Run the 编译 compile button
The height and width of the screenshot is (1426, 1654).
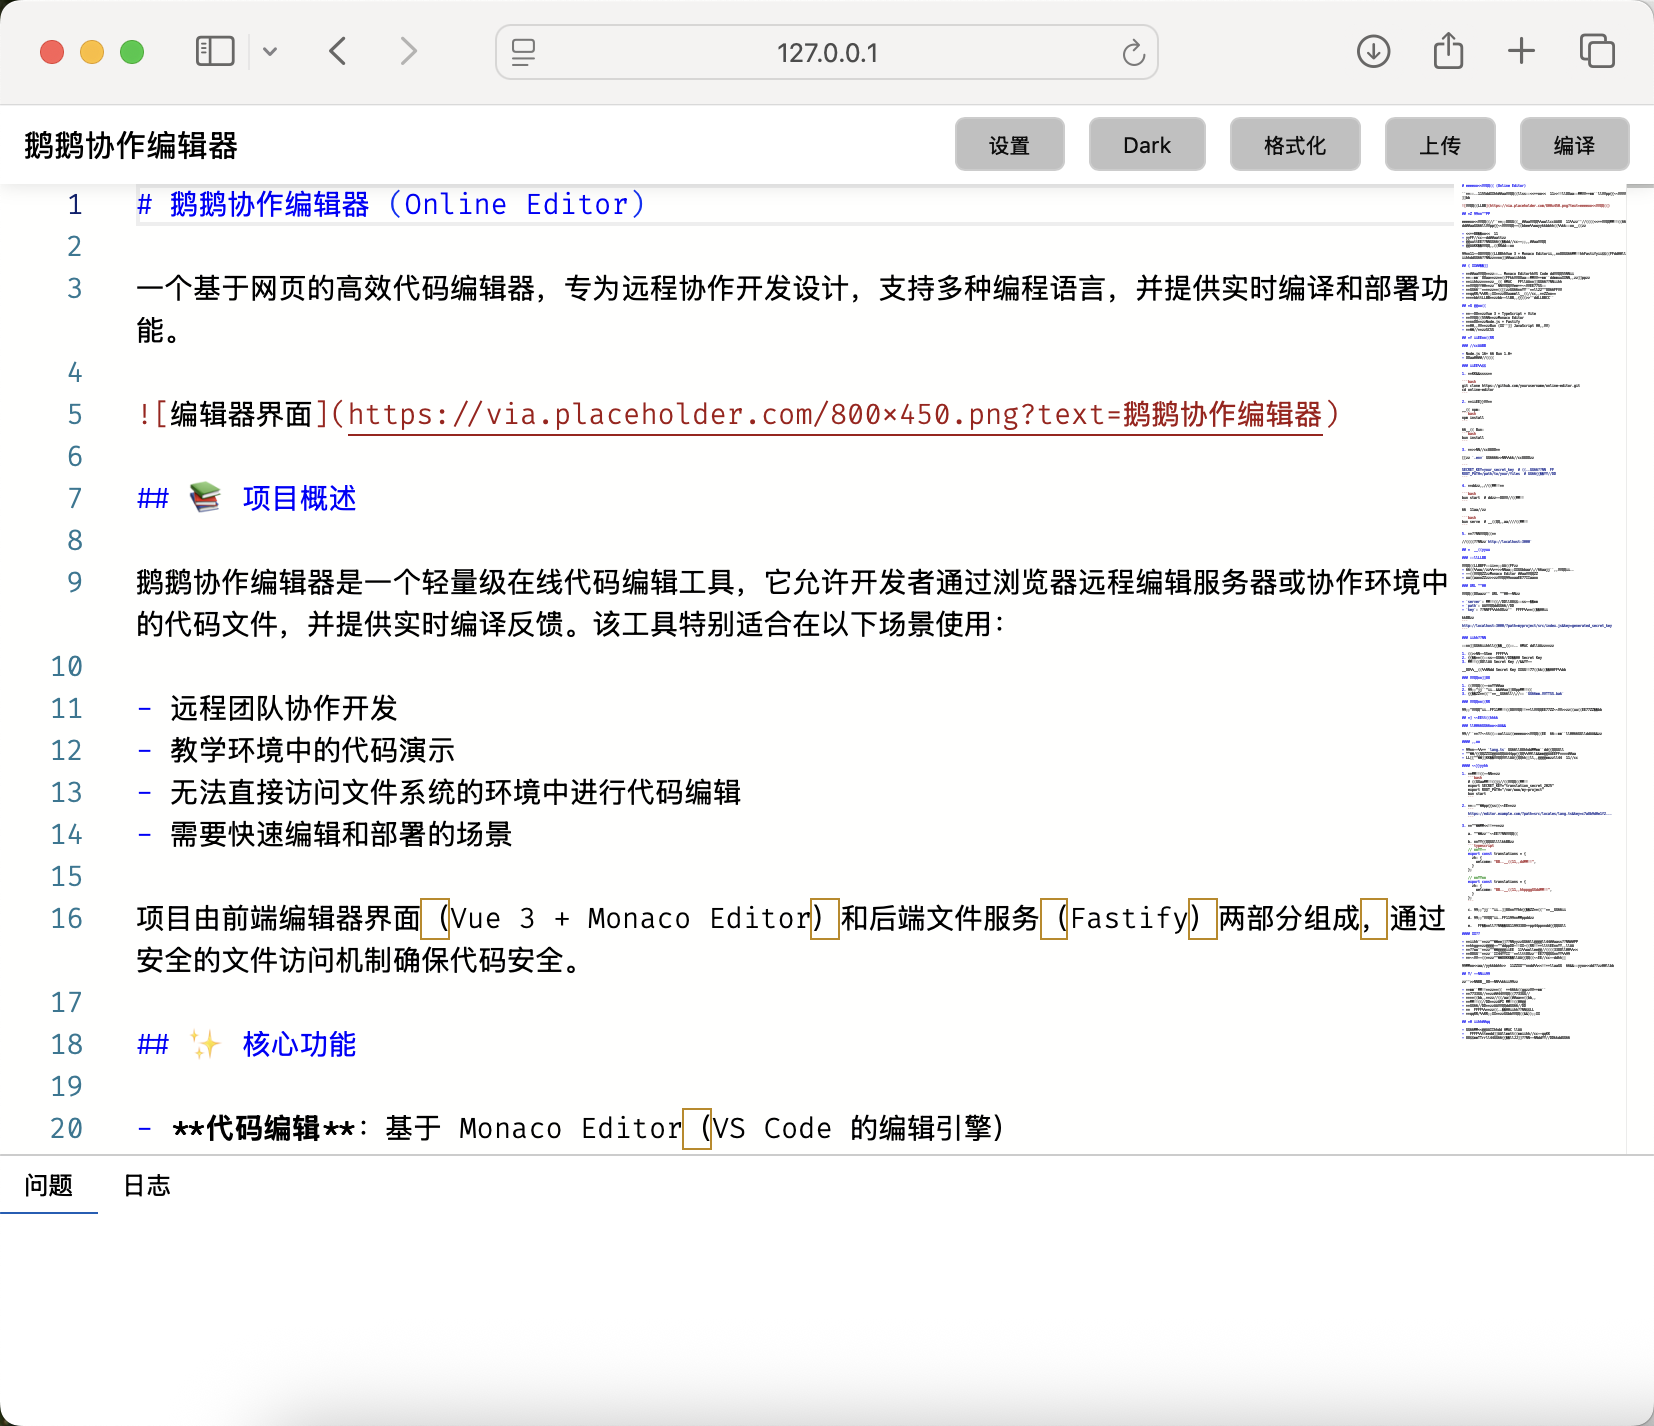coord(1574,145)
